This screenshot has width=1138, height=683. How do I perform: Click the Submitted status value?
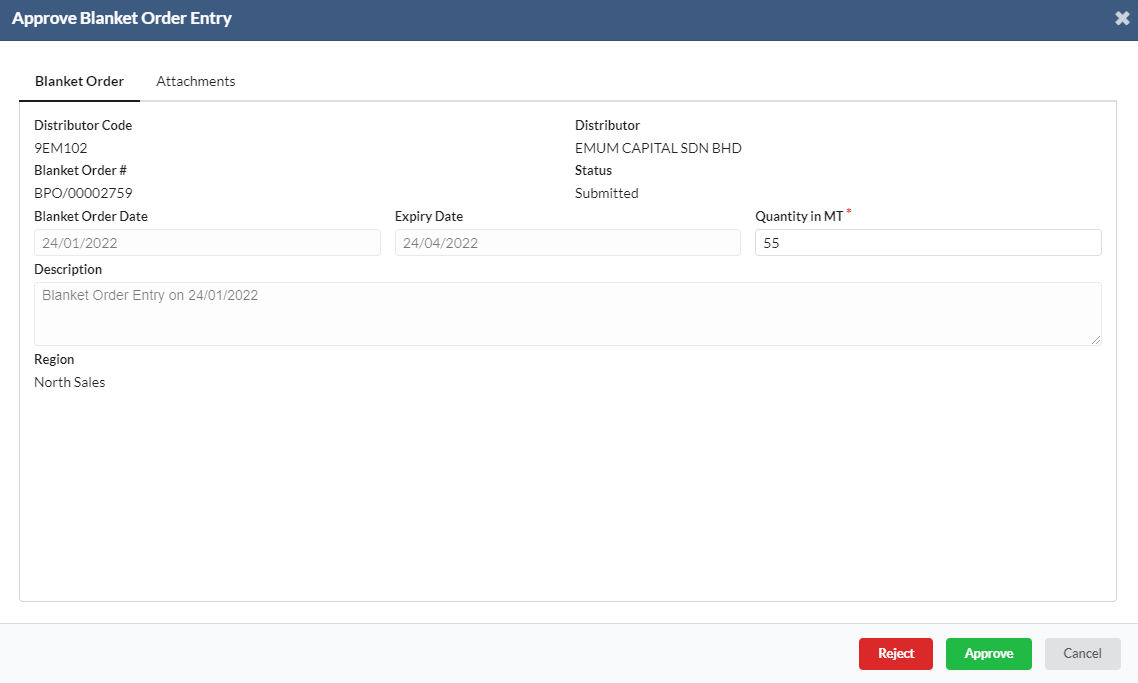(607, 193)
